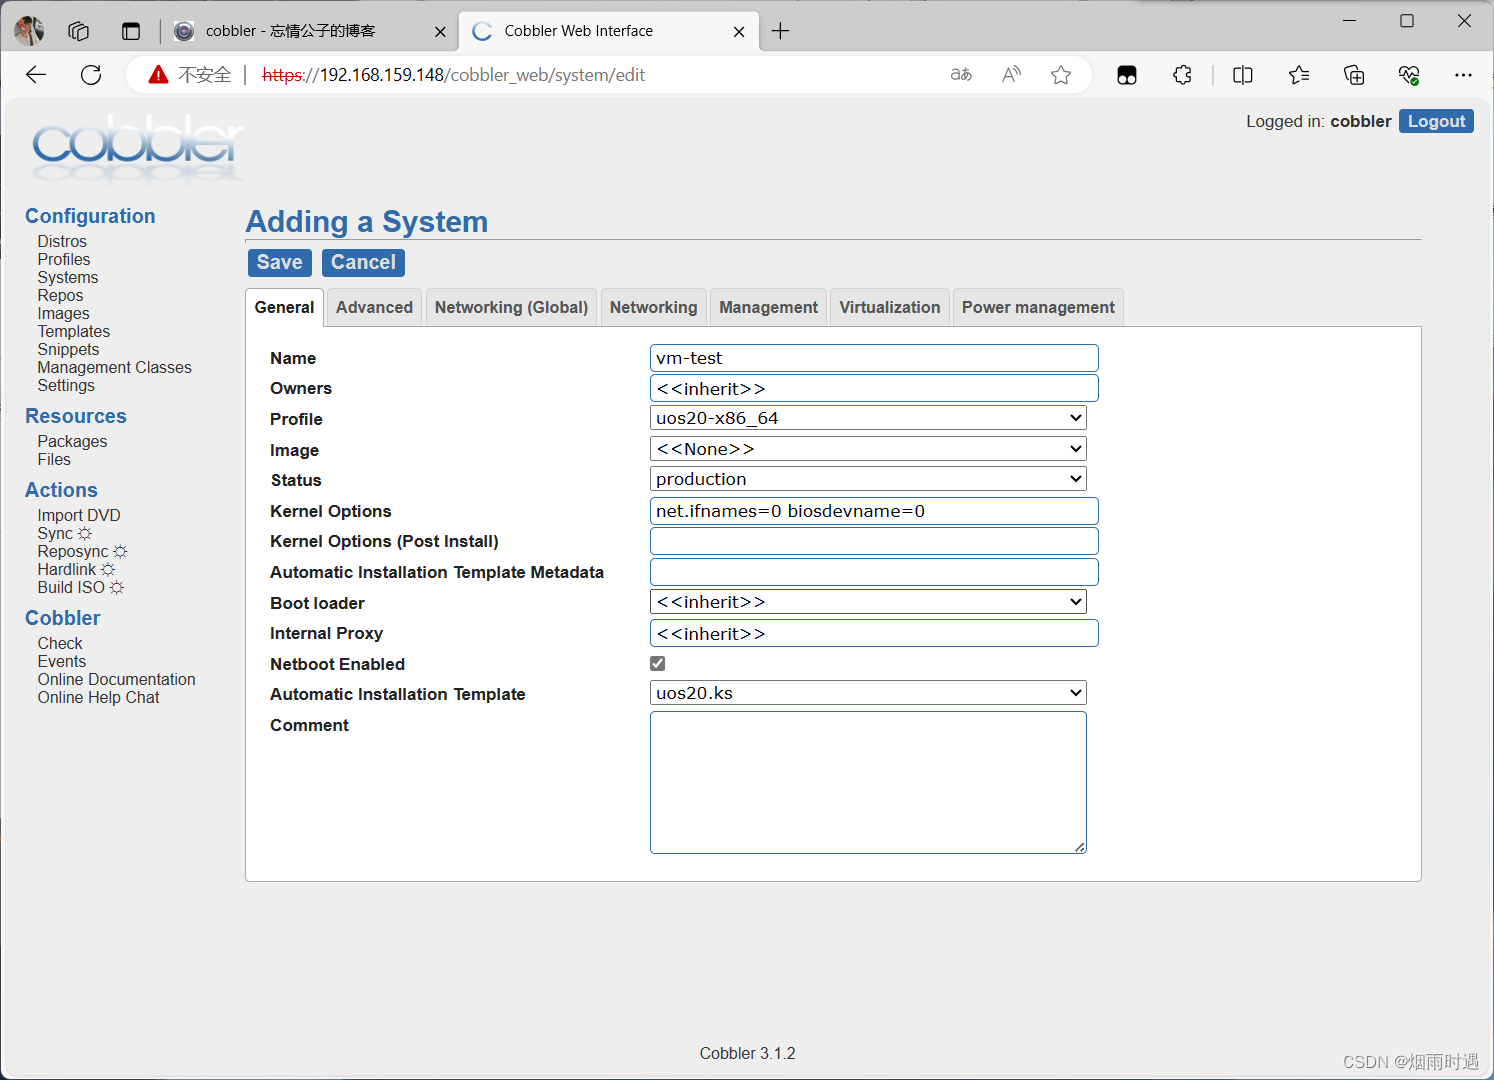Open the browser extensions puzzle icon

tap(1182, 75)
